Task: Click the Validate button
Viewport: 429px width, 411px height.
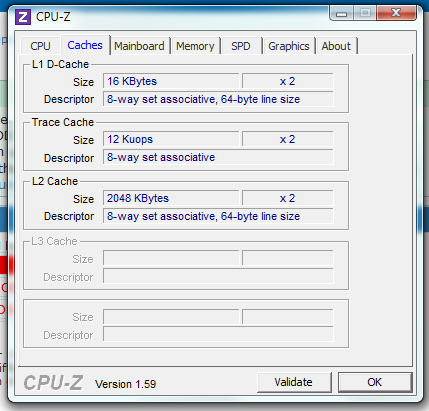Action: click(293, 382)
